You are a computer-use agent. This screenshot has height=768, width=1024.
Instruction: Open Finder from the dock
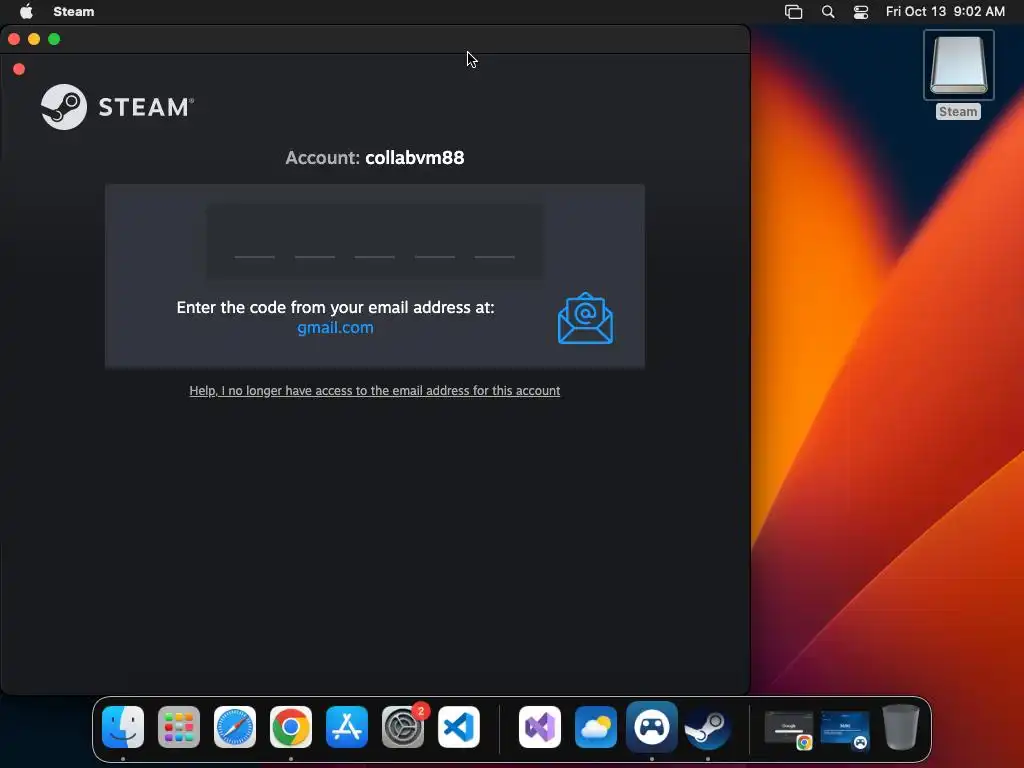(123, 727)
